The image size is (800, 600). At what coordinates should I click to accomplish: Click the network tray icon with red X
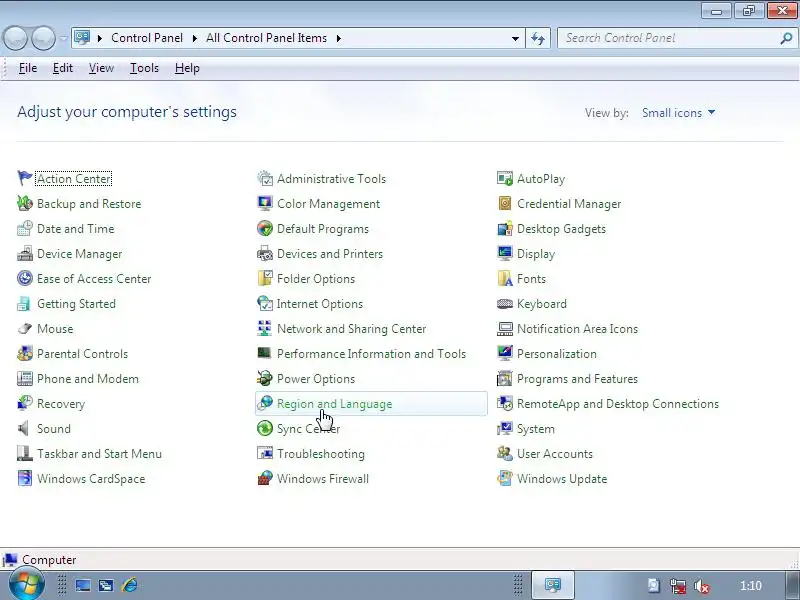[678, 586]
